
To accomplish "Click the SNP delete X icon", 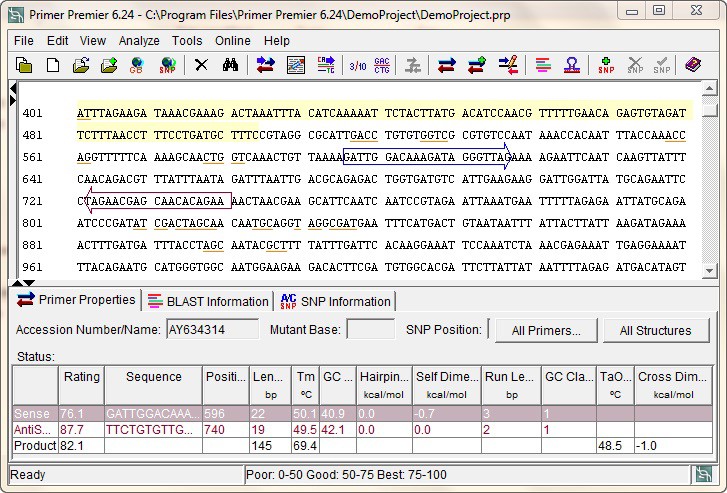I will click(635, 65).
